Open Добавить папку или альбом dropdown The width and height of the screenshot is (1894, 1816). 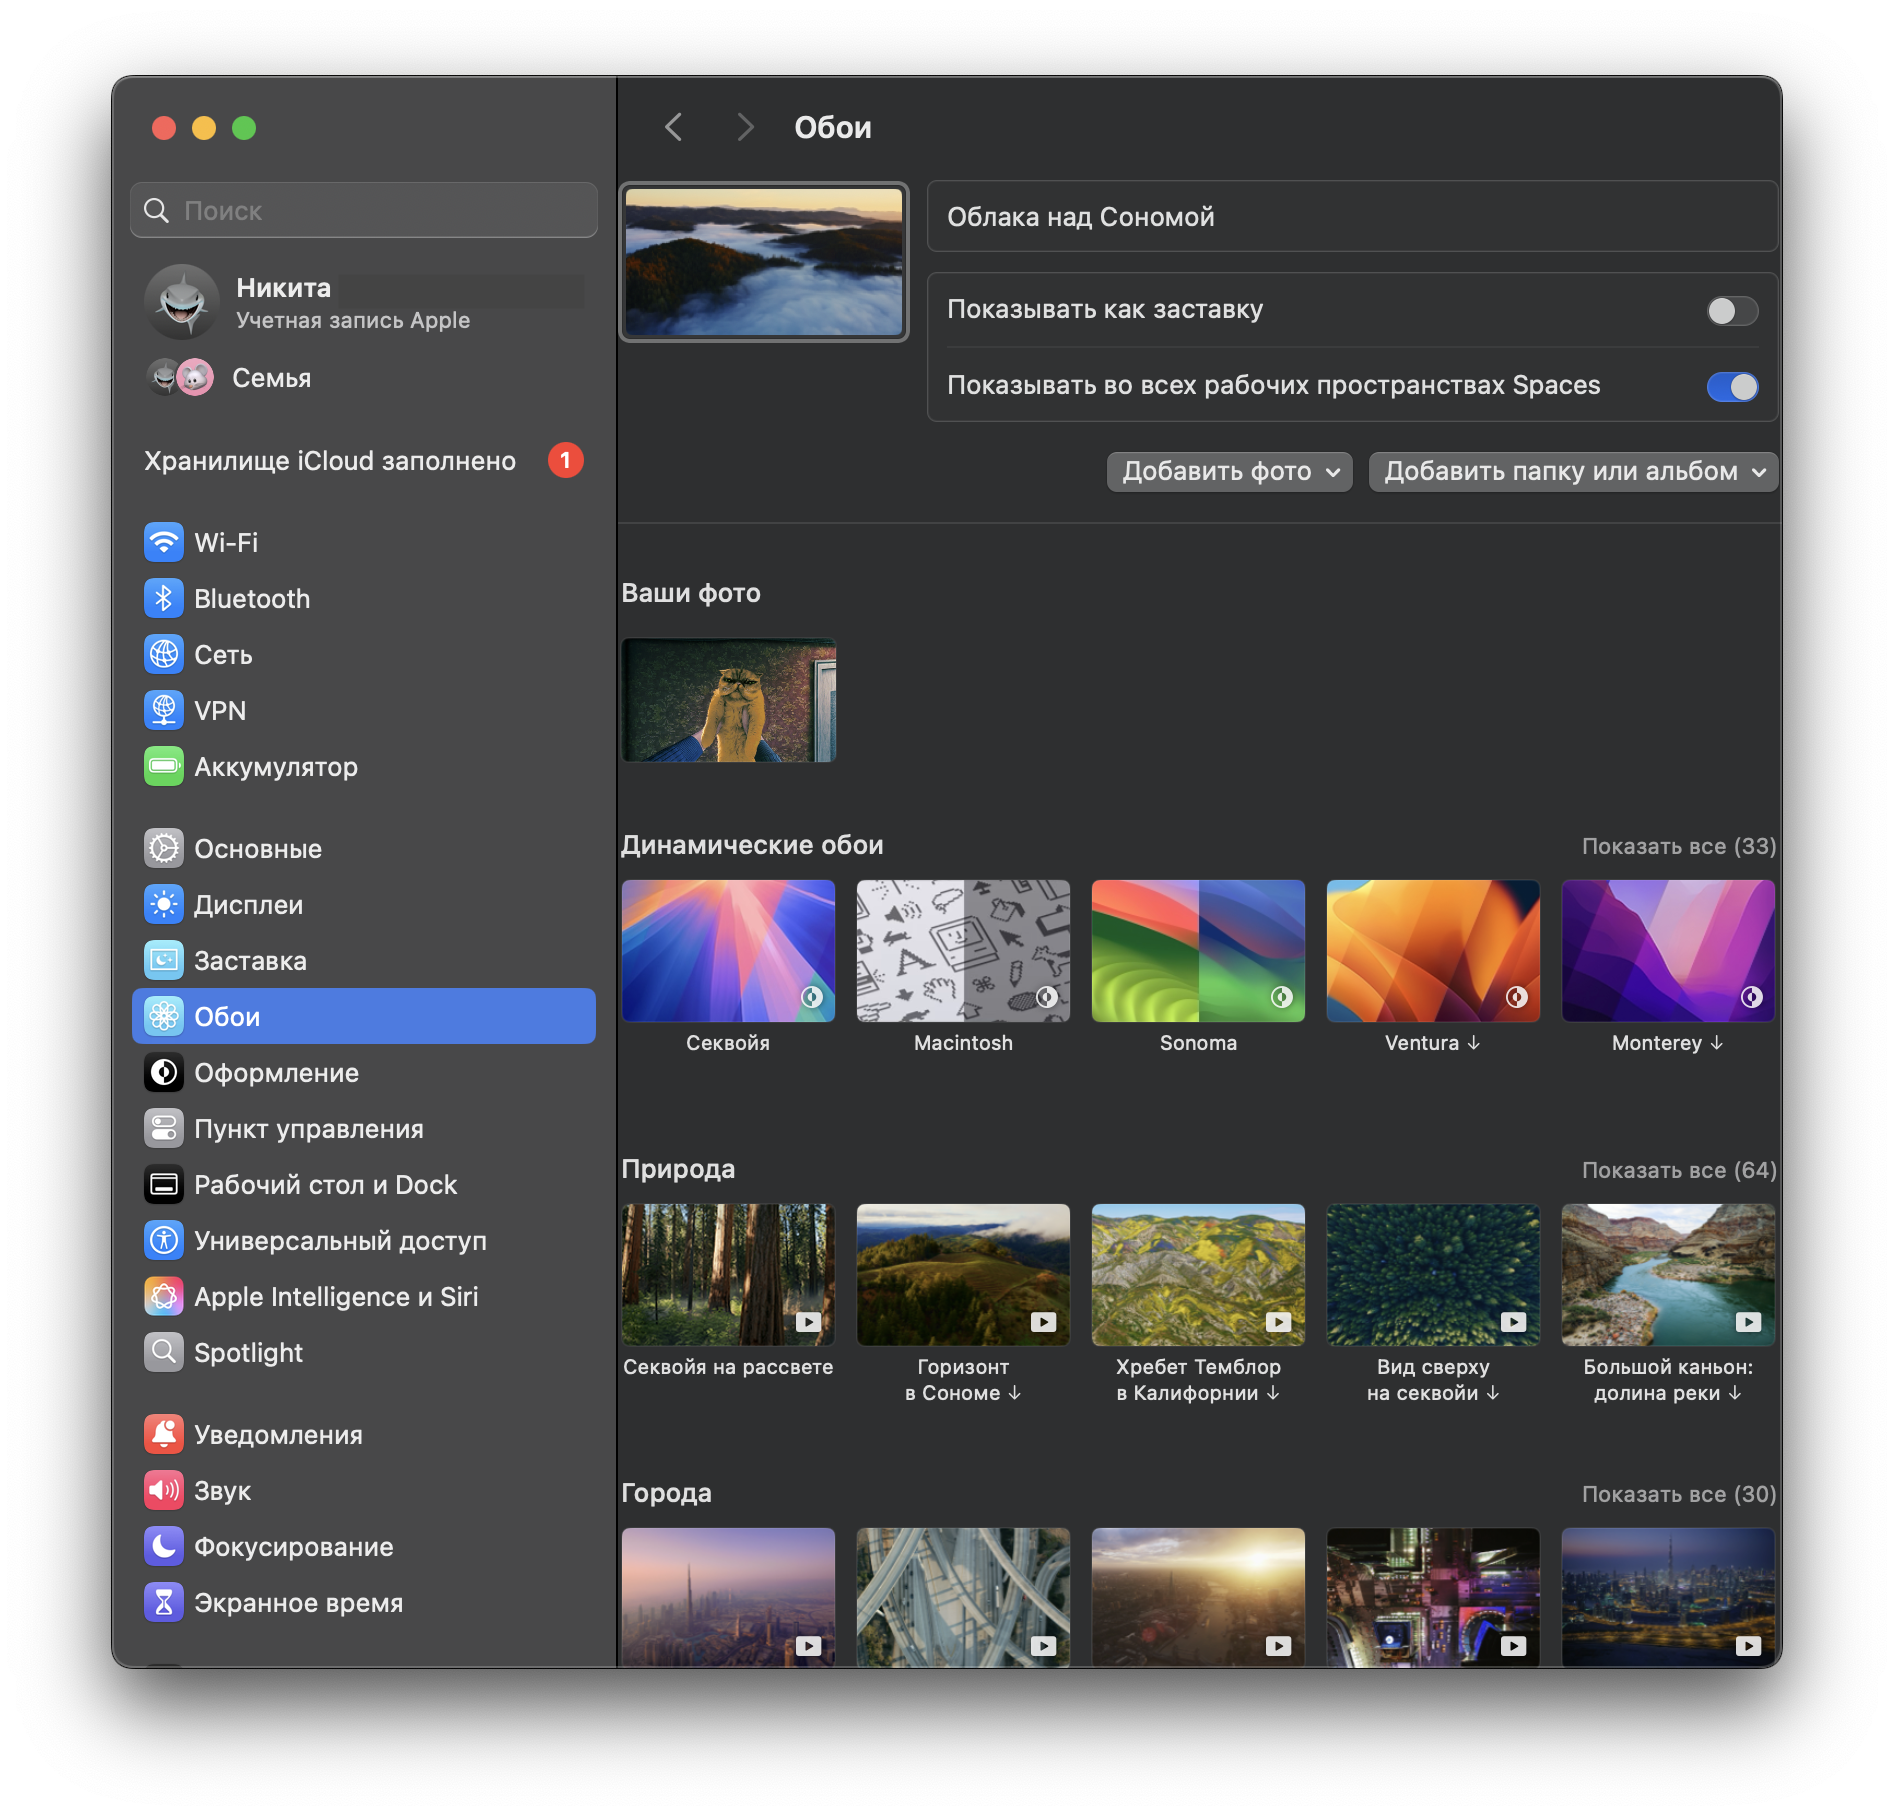[x=1573, y=472]
